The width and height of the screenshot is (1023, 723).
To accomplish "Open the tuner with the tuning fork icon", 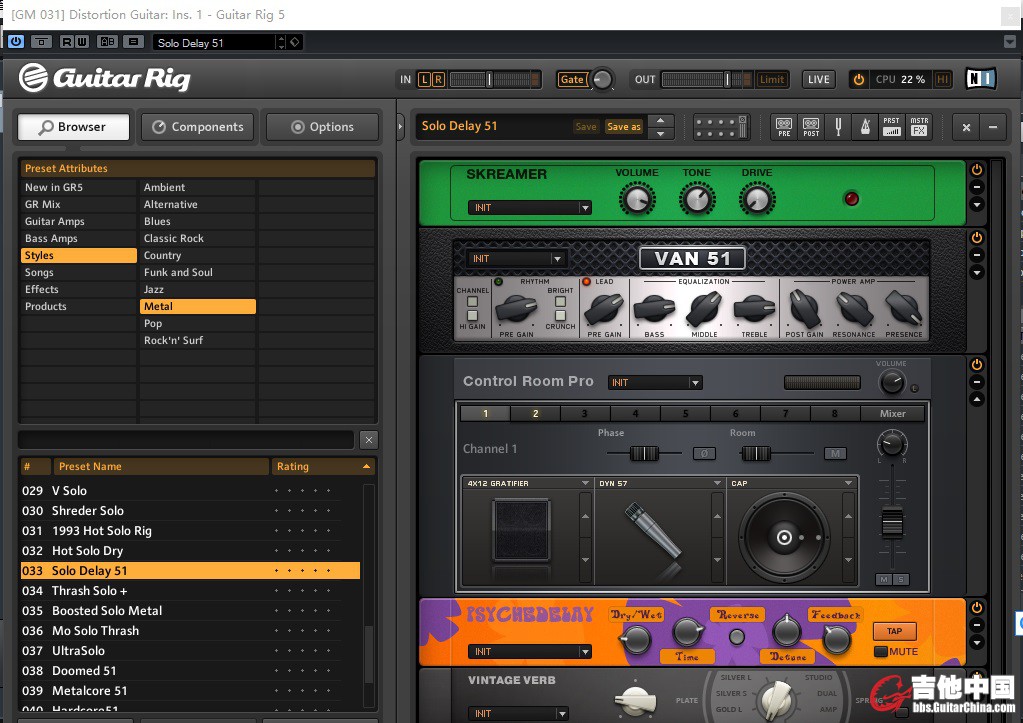I will click(x=838, y=126).
